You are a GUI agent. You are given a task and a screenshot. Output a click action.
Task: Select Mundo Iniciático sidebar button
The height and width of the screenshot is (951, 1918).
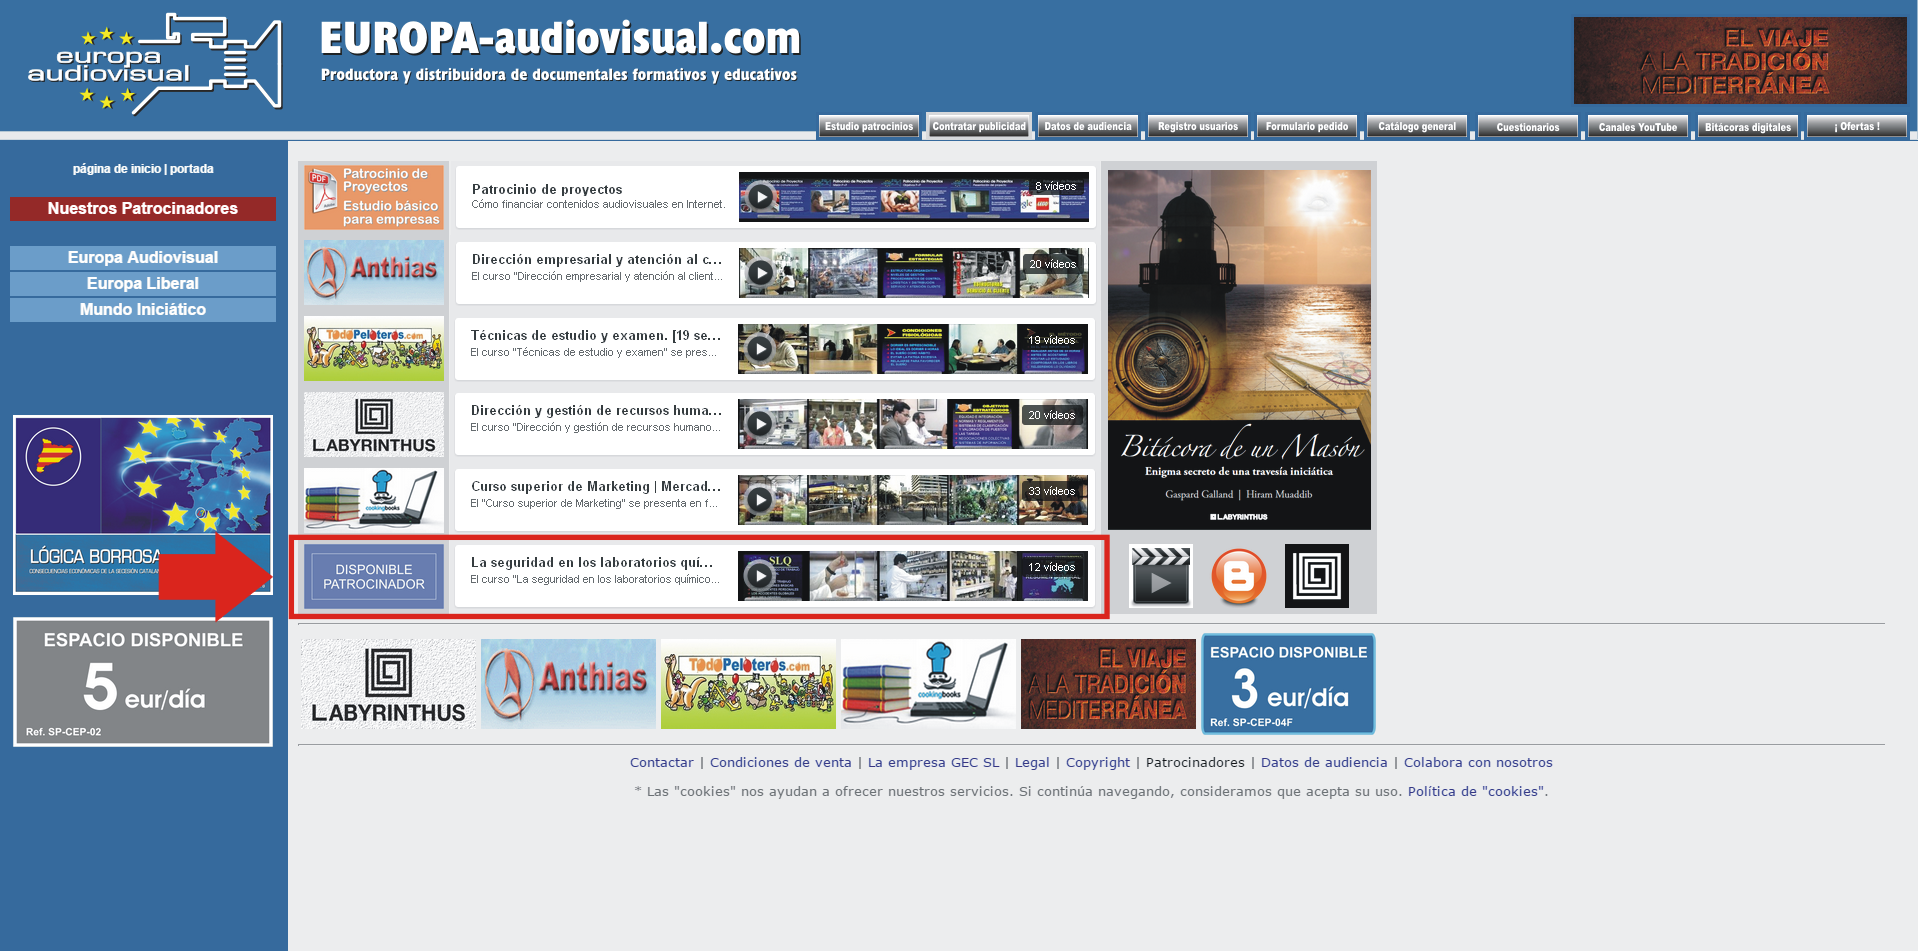coord(143,310)
